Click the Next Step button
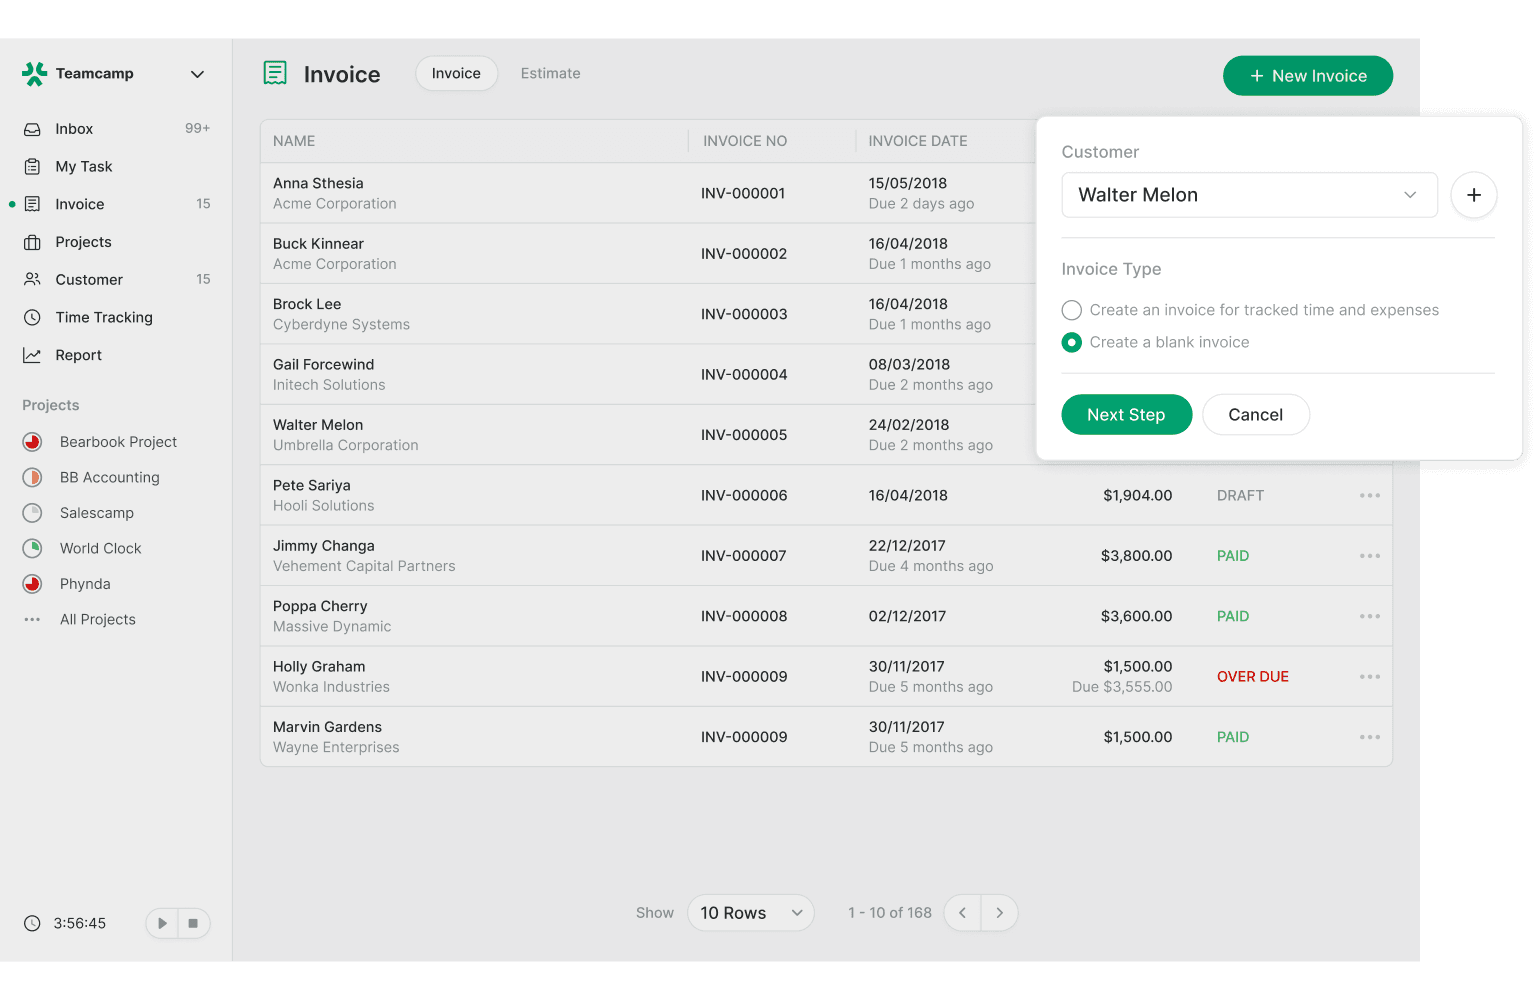This screenshot has width=1540, height=1000. (x=1126, y=415)
